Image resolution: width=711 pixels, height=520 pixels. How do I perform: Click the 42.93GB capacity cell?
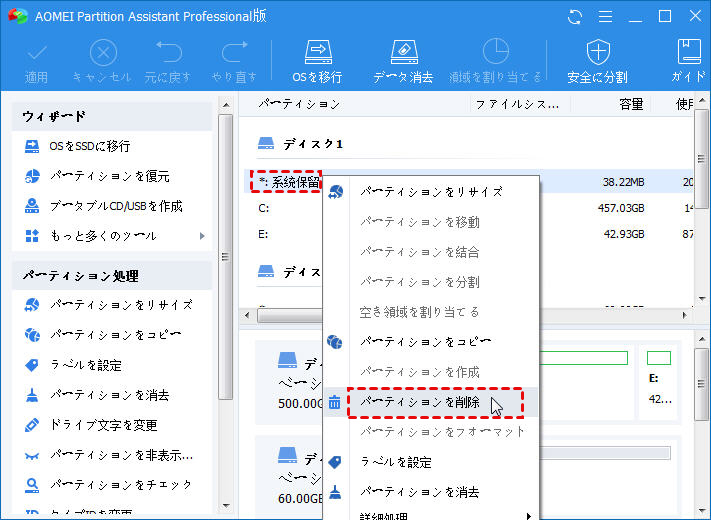pos(624,234)
